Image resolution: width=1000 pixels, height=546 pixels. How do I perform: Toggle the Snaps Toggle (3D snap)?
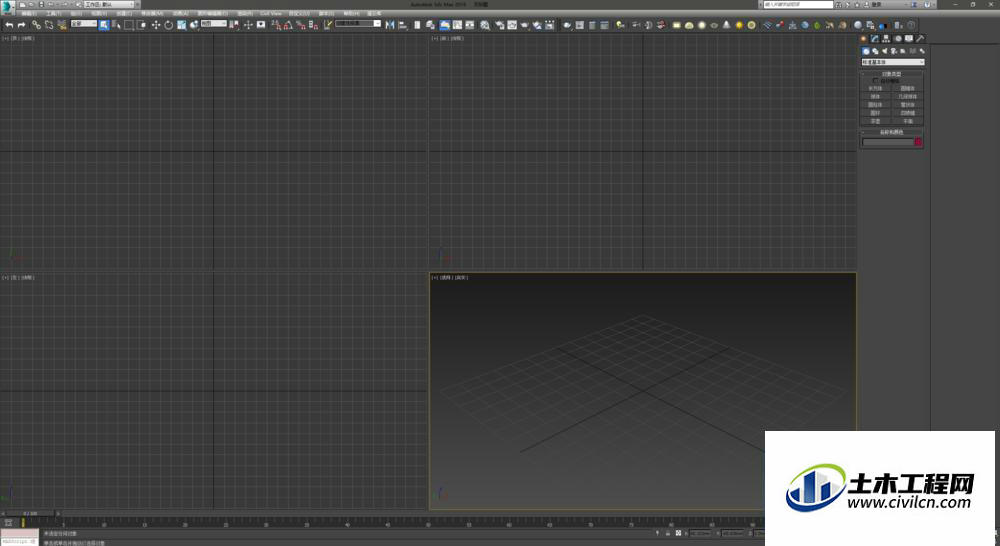(x=276, y=25)
